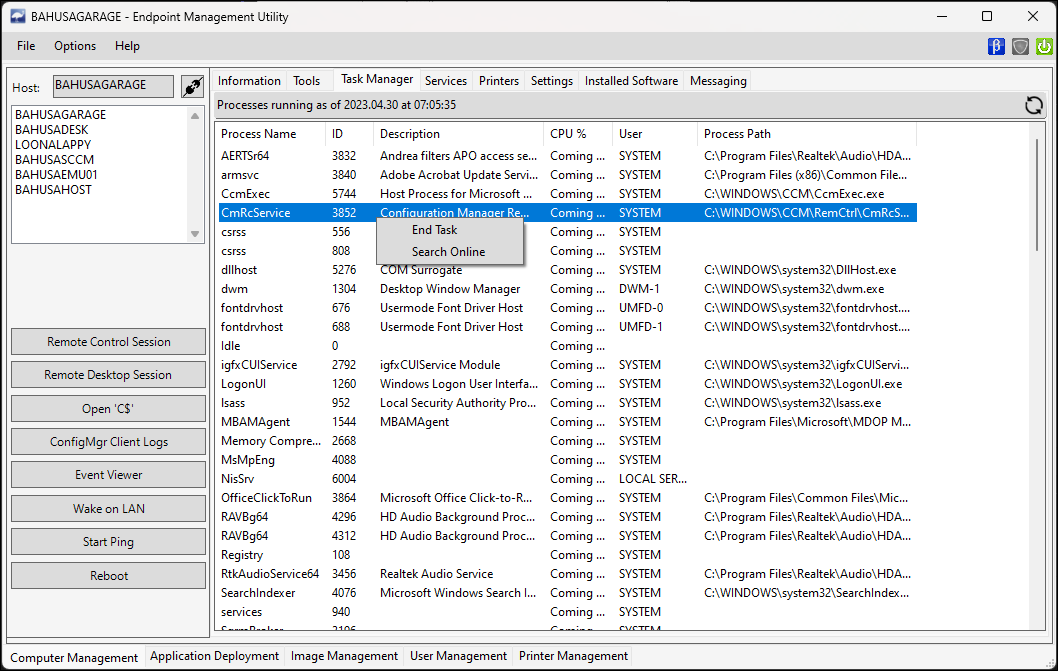Screen dimensions: 1058x671
Task: Switch to the Information tab
Action: [x=249, y=81]
